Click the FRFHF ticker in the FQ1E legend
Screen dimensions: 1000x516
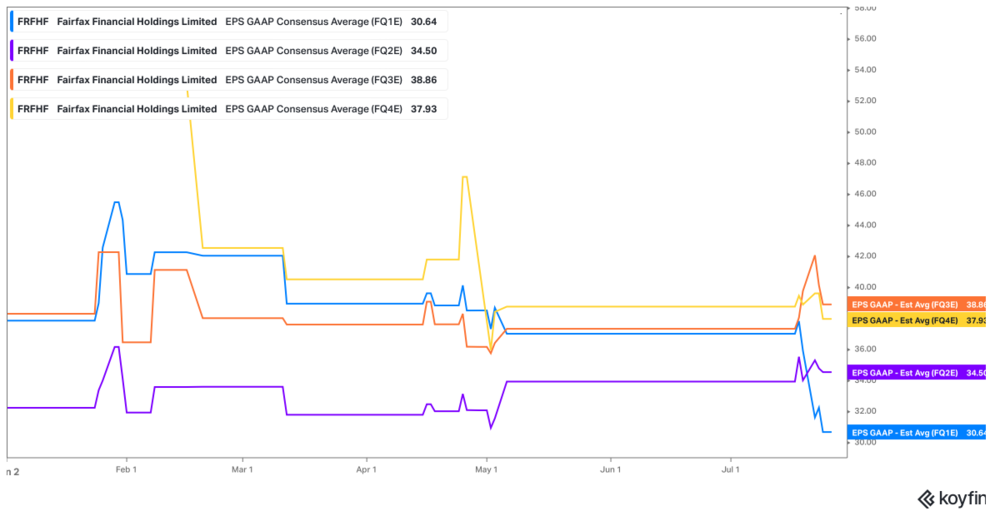33,22
